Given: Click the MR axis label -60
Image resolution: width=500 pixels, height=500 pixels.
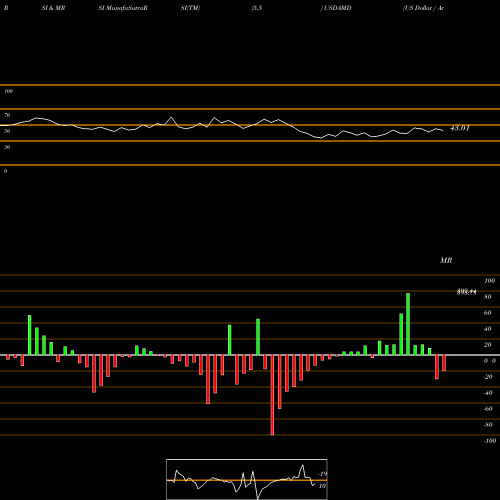Looking at the screenshot, I should pyautogui.click(x=488, y=409).
